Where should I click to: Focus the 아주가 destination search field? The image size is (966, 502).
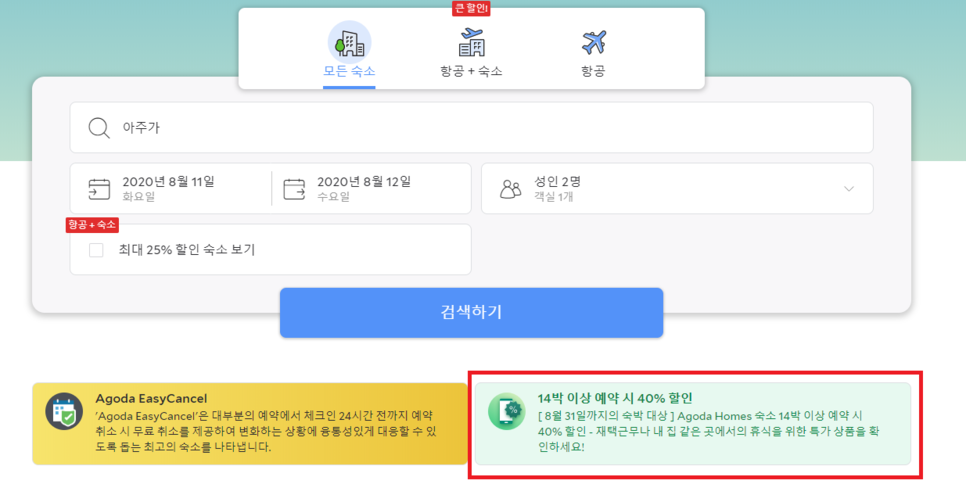coord(471,128)
